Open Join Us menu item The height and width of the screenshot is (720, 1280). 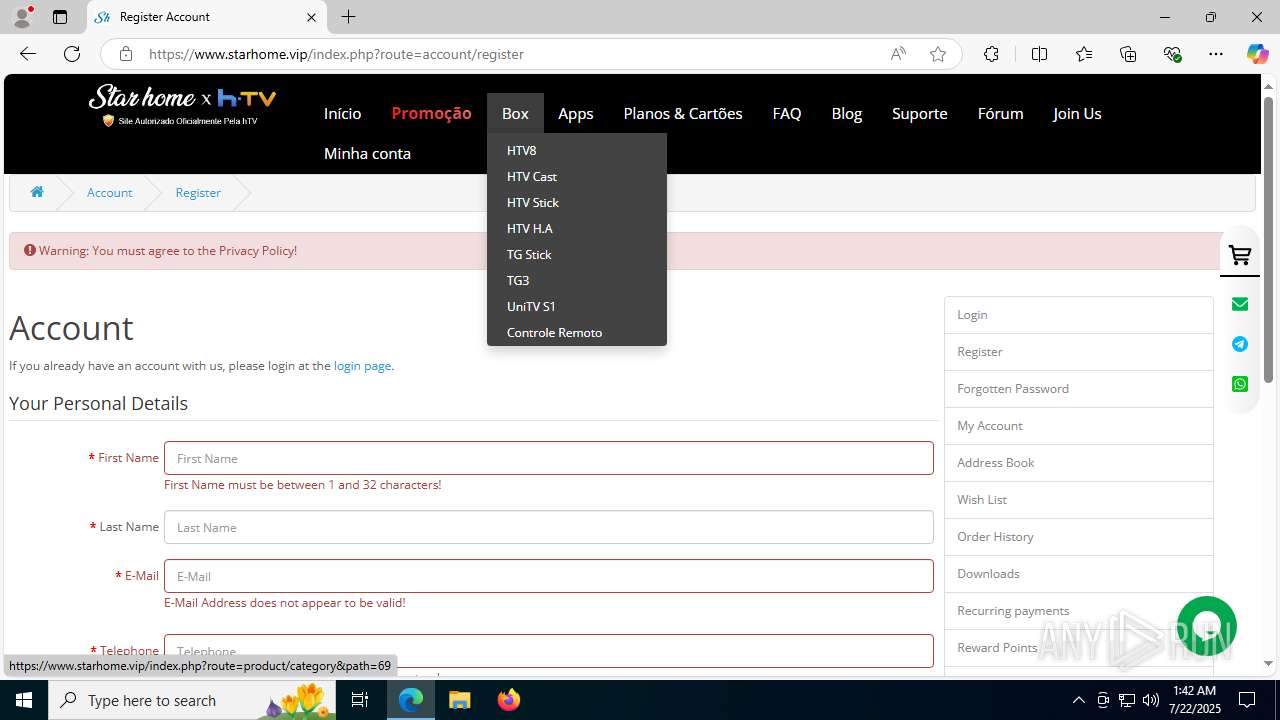[1077, 113]
